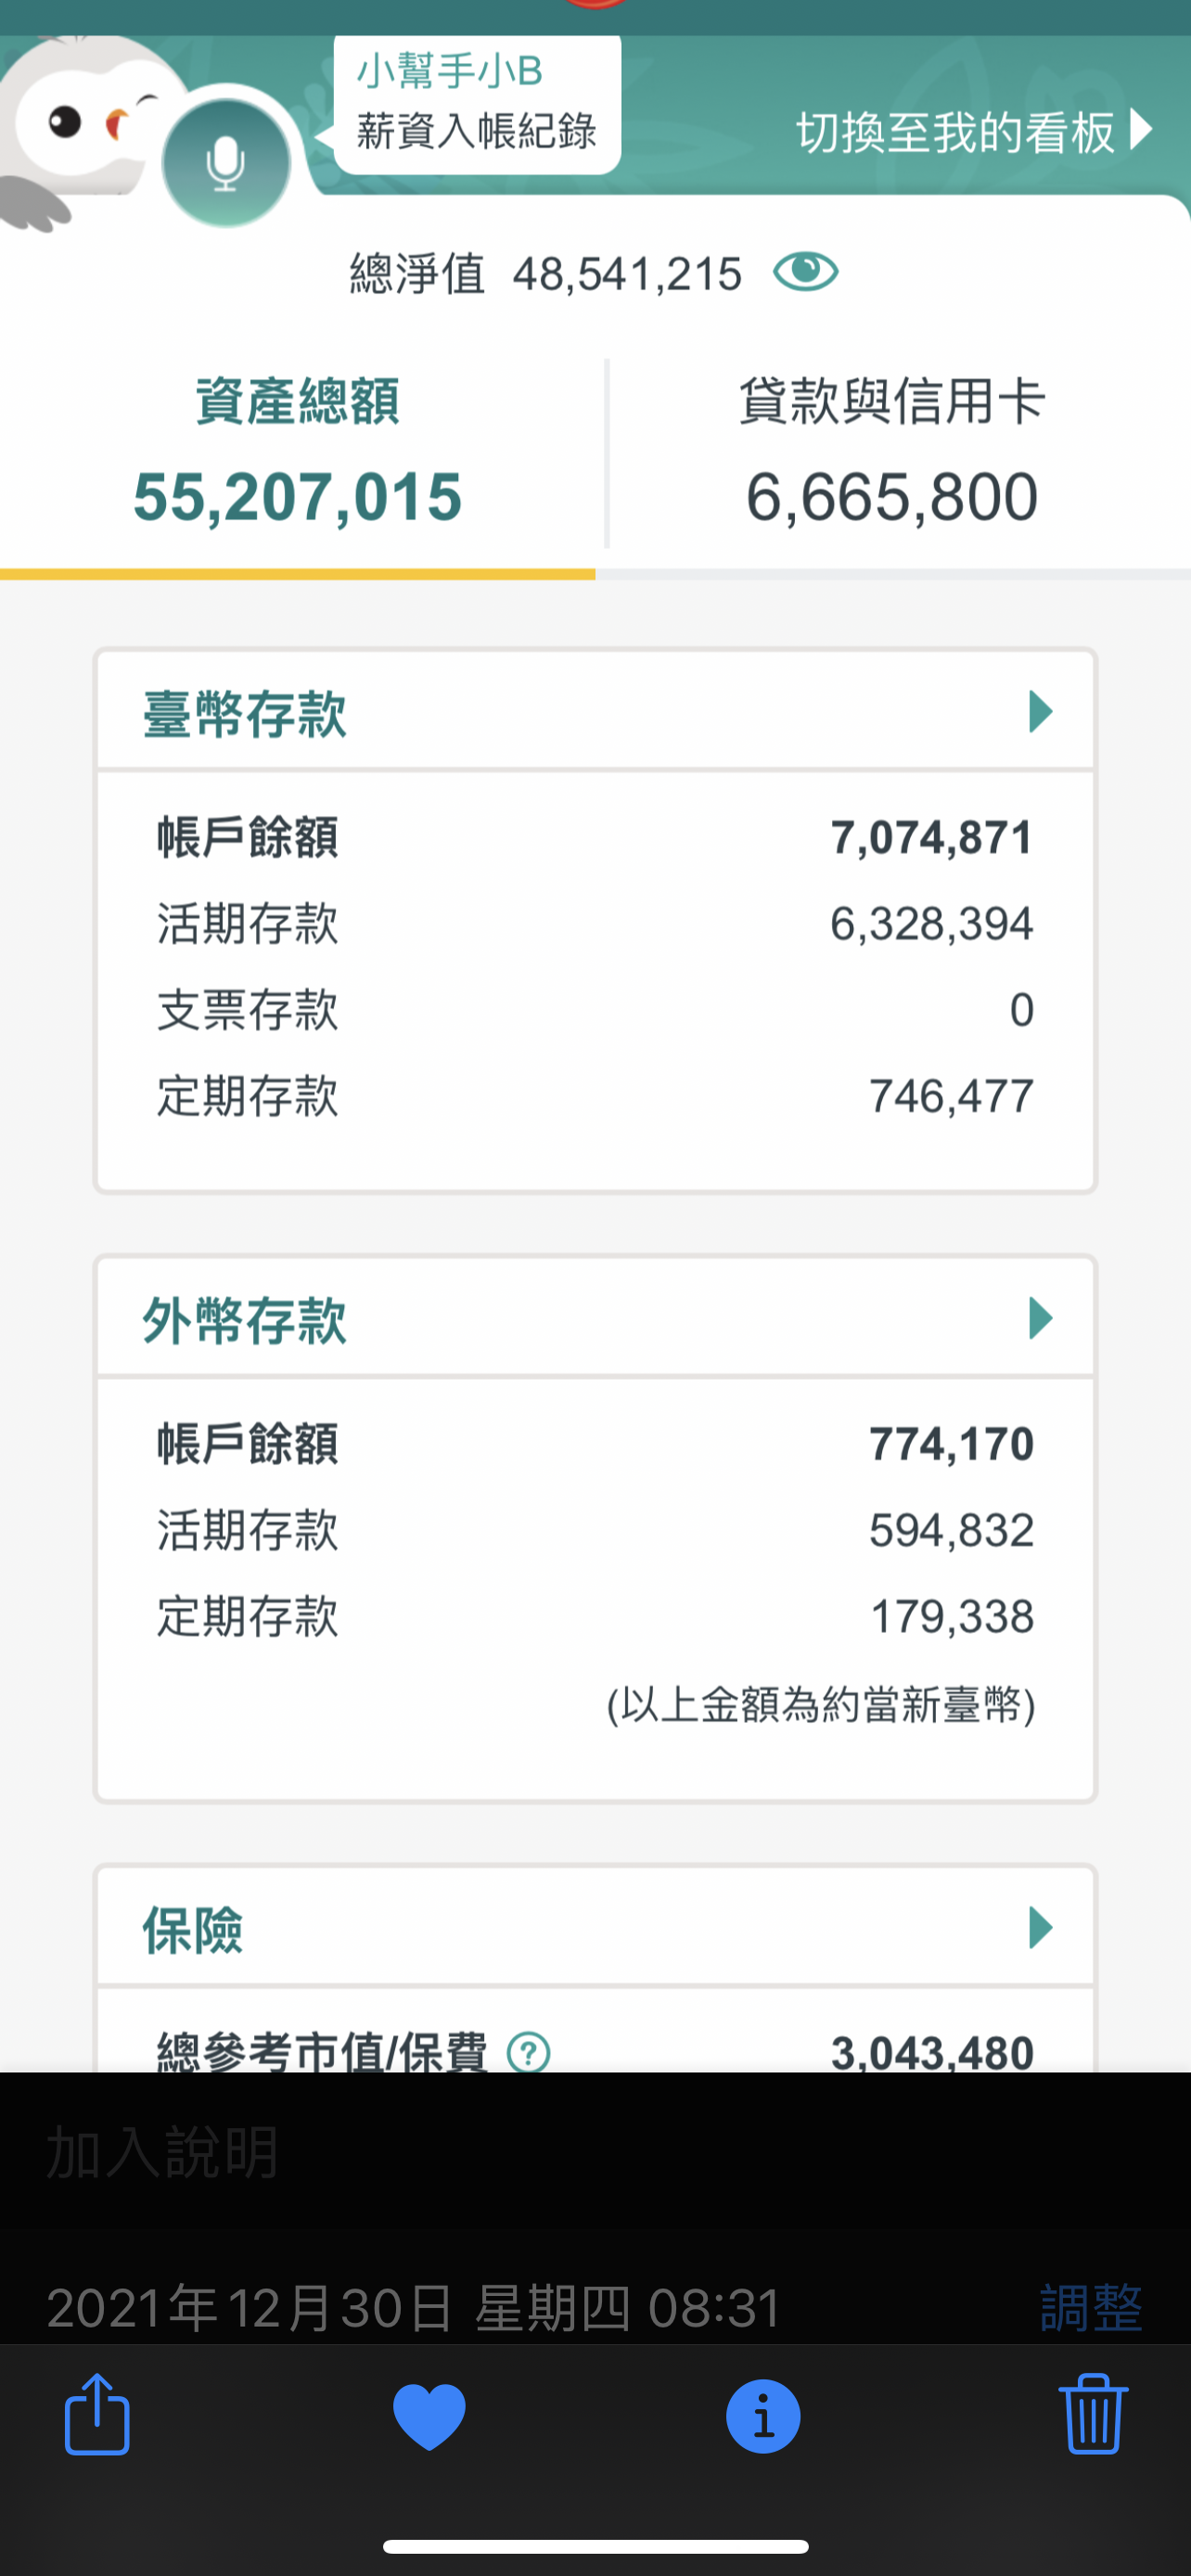Tap question mark help icon beside 總參考市值/保費
This screenshot has height=2576, width=1191.
tap(528, 2052)
